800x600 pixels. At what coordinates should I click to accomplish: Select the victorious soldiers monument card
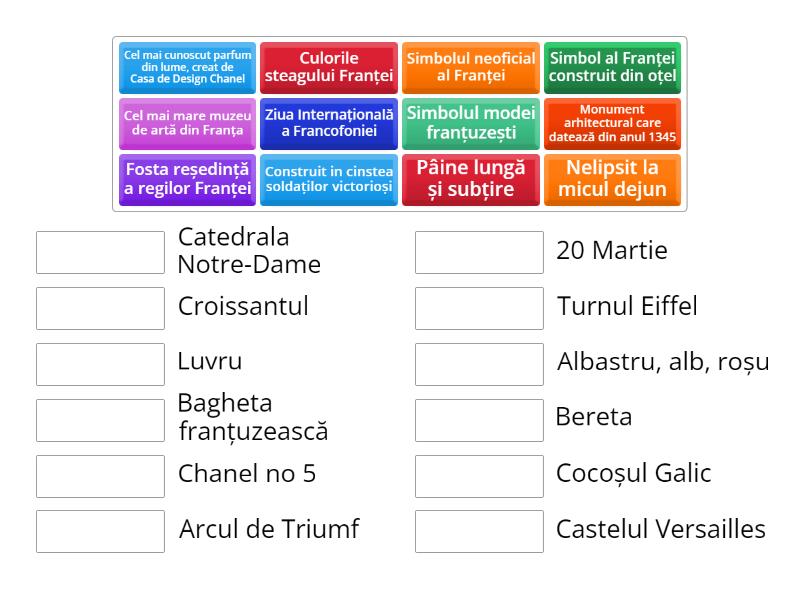tap(329, 180)
